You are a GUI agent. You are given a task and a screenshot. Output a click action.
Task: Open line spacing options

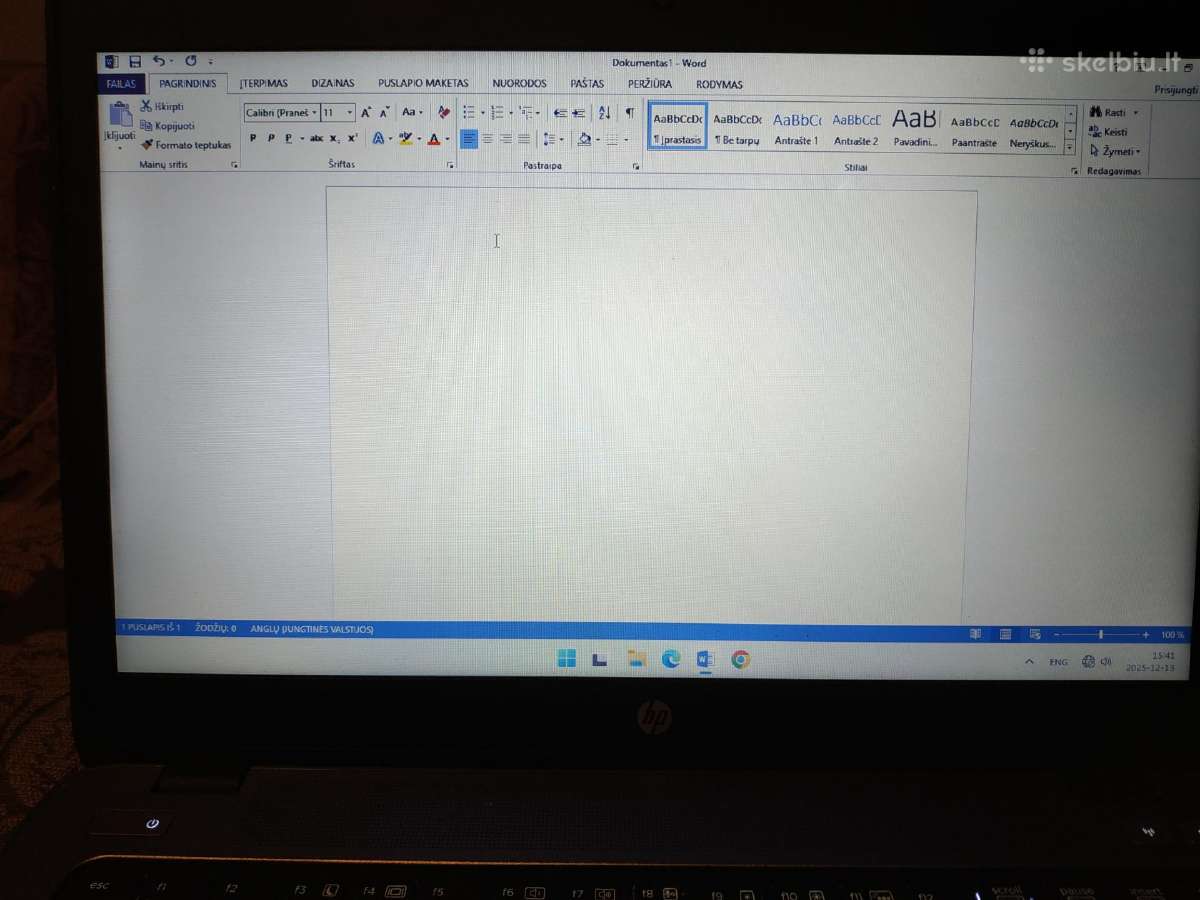click(550, 139)
